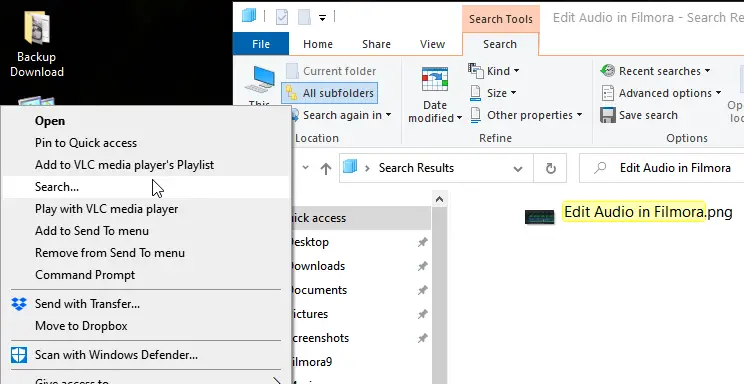Viewport: 744px width, 384px height.
Task: Click the Dropbox icon beside Send with Transfer
Action: [19, 304]
